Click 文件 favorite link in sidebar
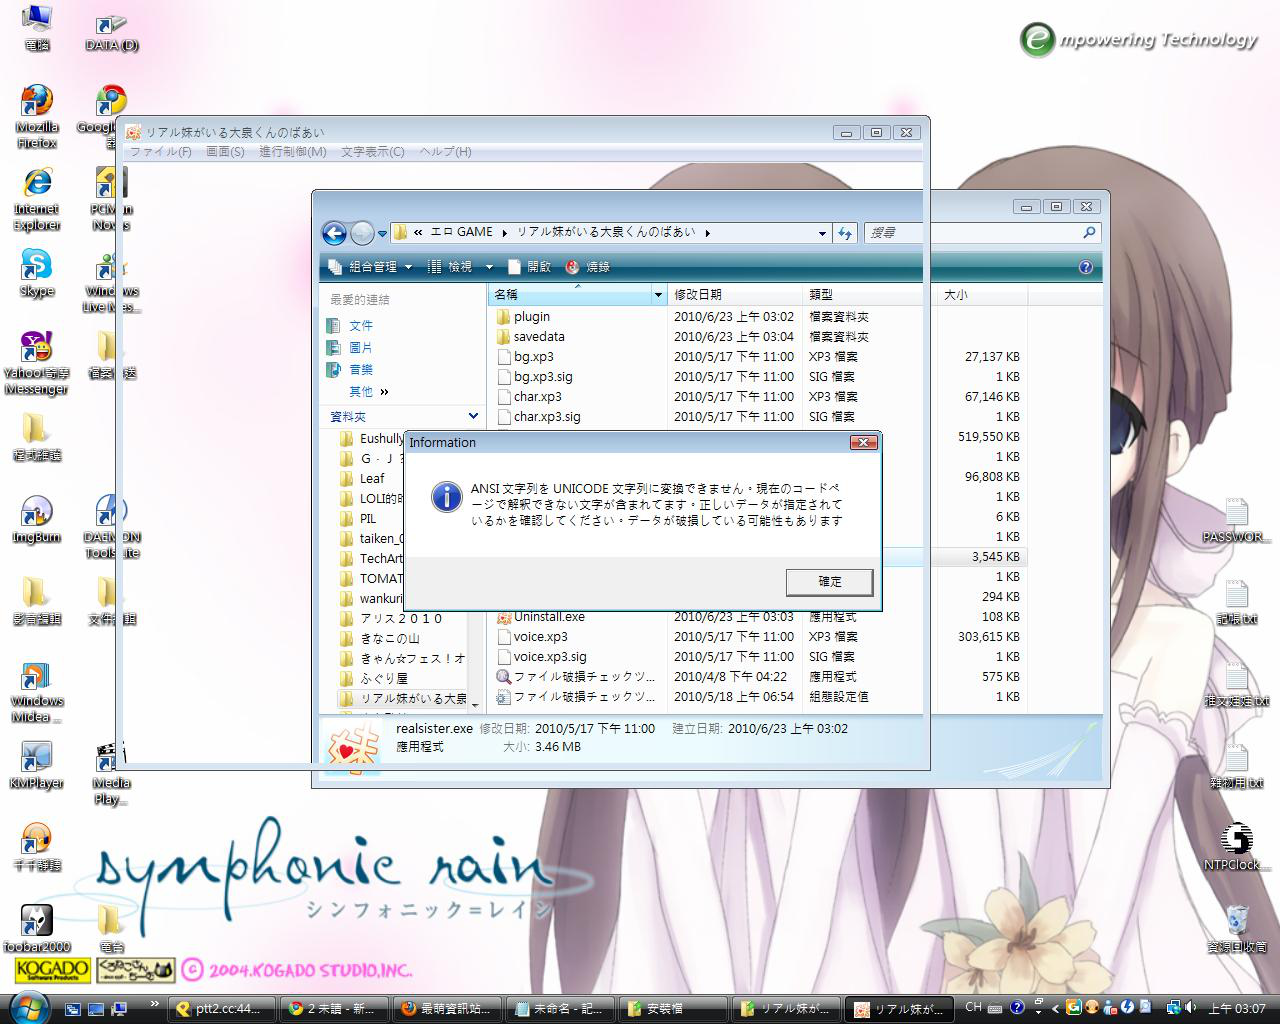This screenshot has height=1024, width=1280. click(x=360, y=325)
